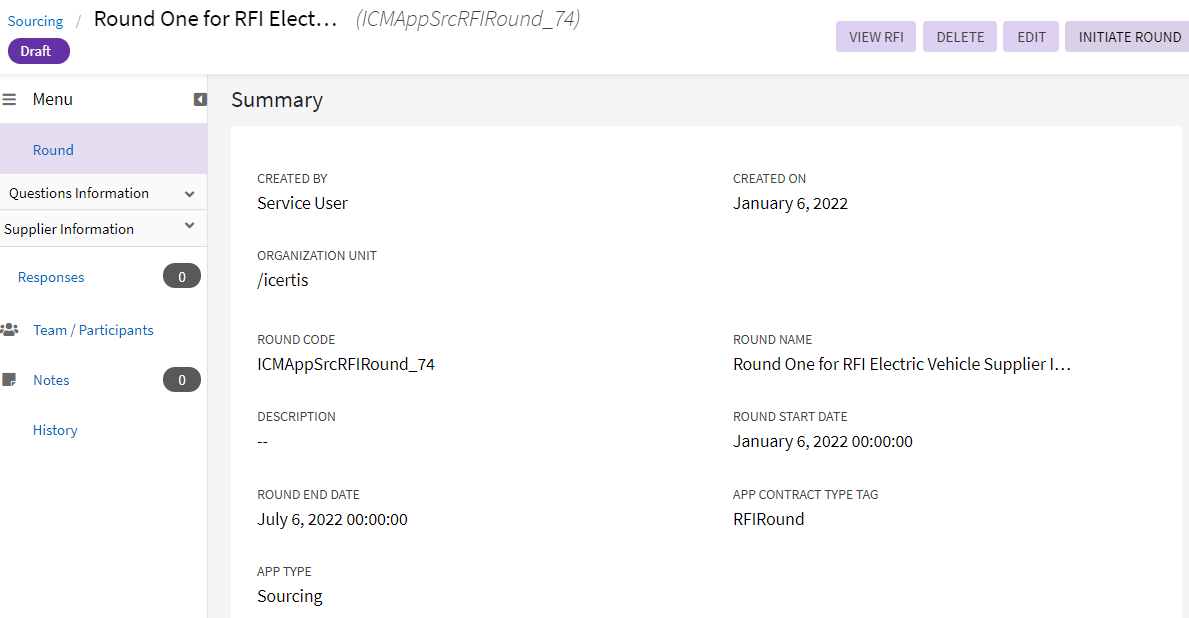Click the Responses count badge
The image size is (1189, 618).
point(181,276)
